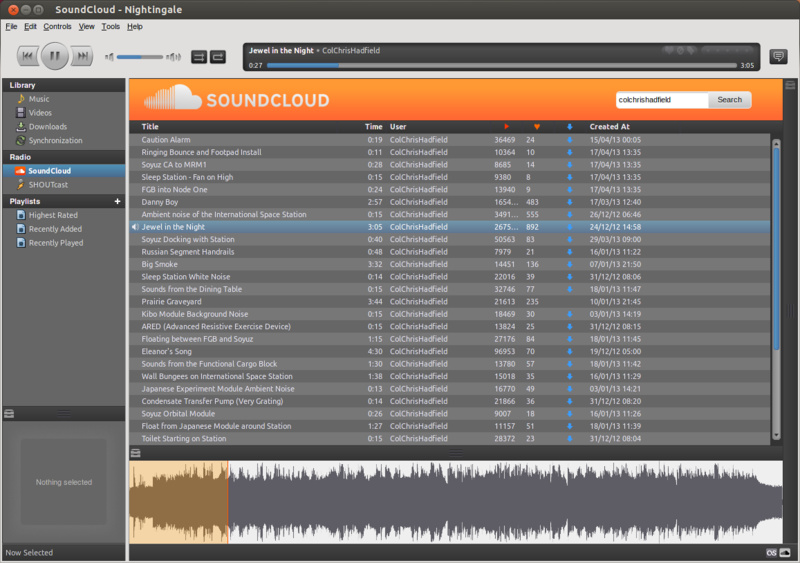Download Soyuz CA to MRM1 track
Image resolution: width=800 pixels, height=563 pixels.
pyautogui.click(x=569, y=165)
